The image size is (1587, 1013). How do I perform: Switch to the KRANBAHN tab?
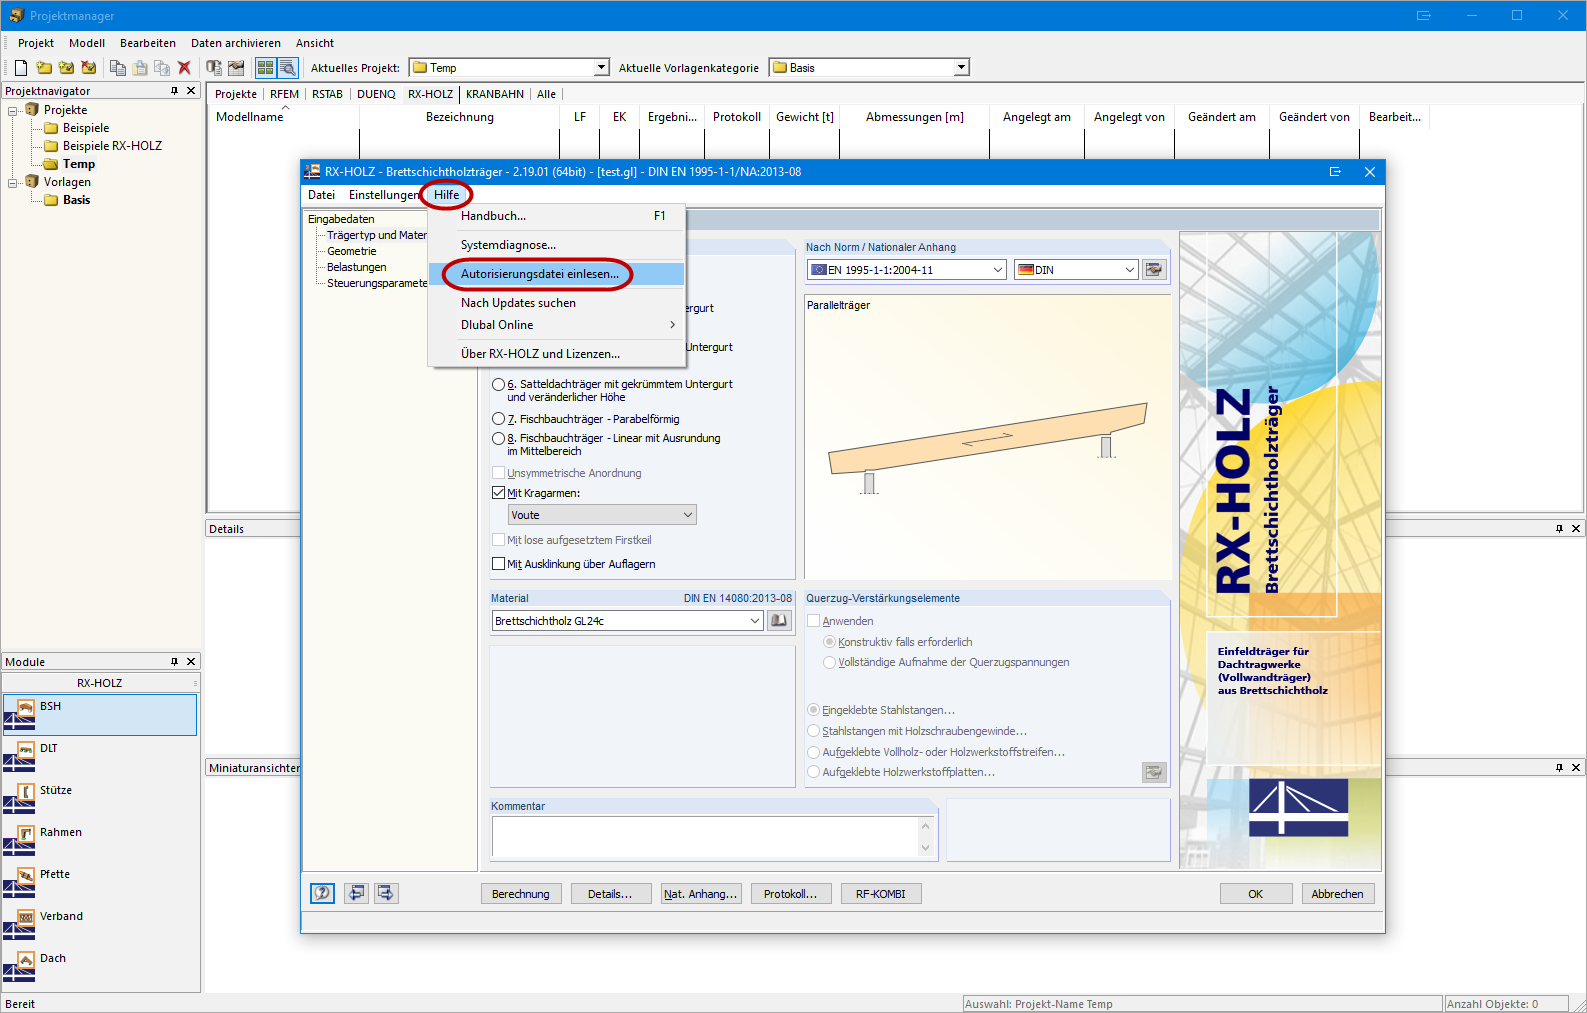[x=495, y=94]
